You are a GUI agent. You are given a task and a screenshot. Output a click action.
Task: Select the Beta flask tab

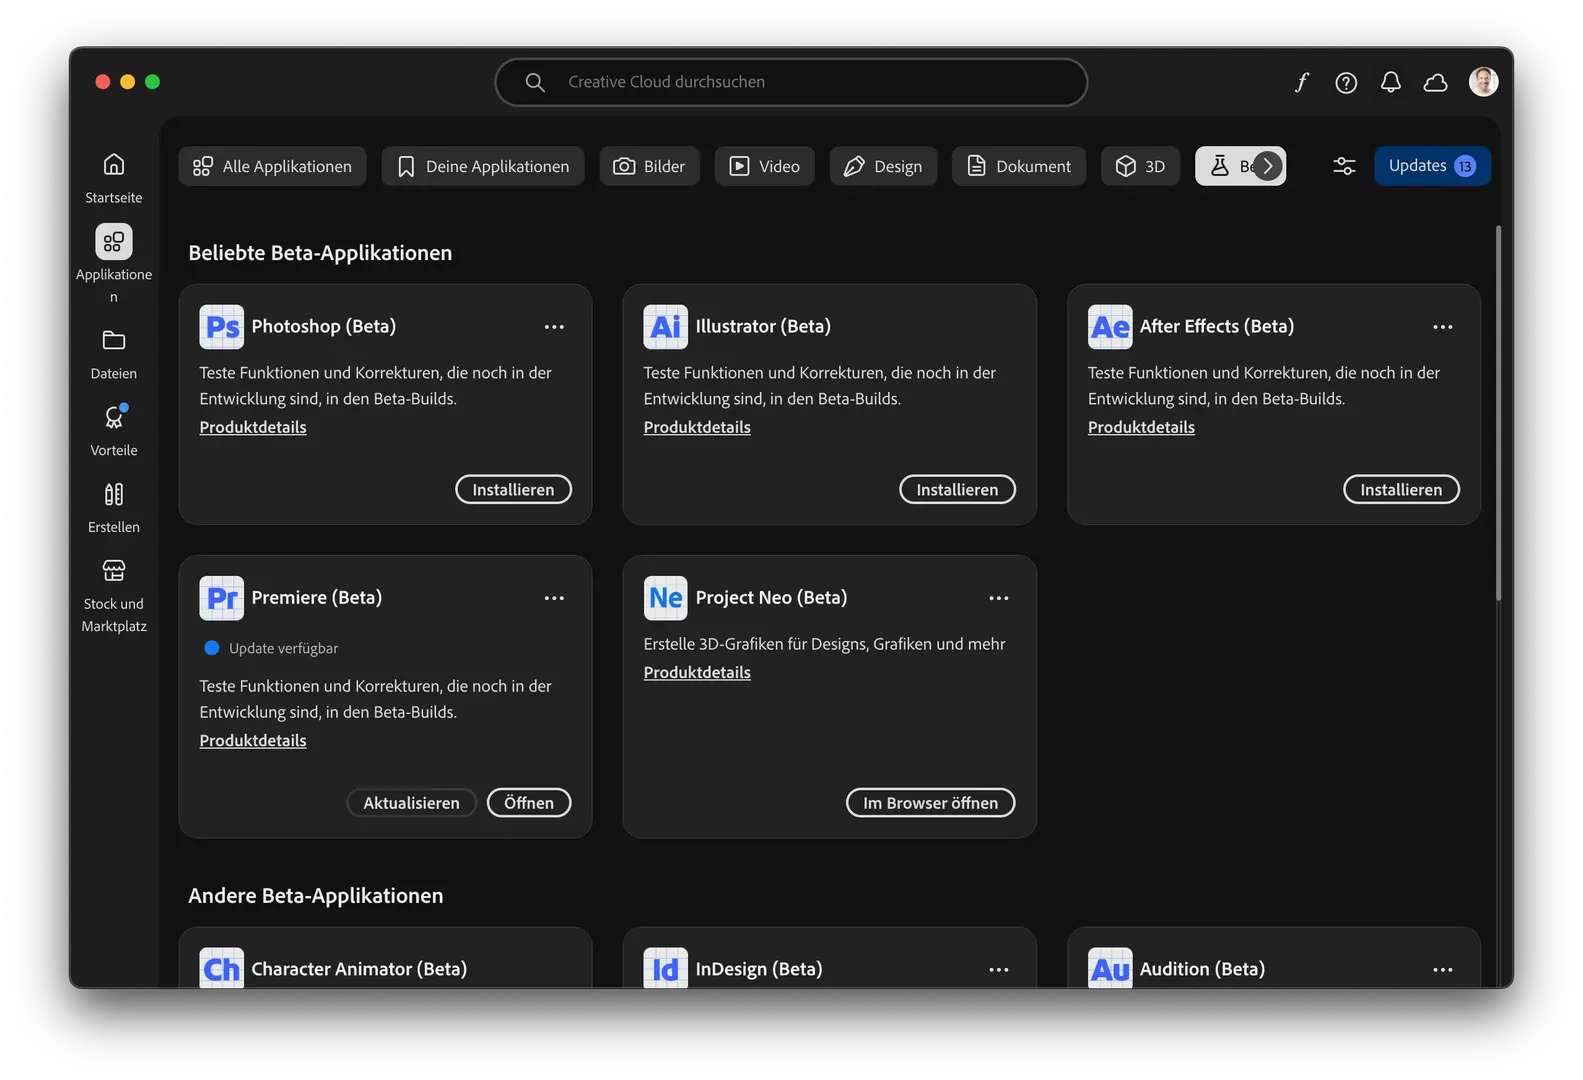[x=1225, y=166]
